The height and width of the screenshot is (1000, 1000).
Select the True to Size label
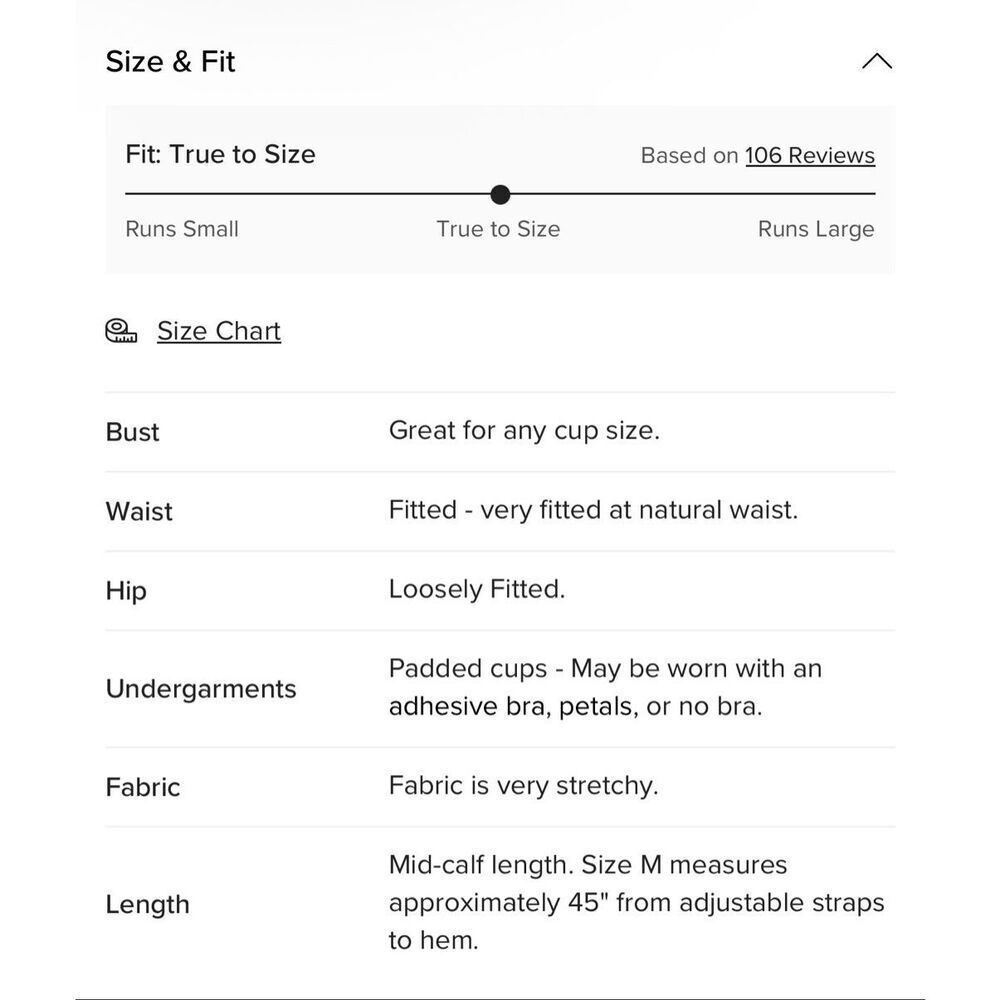coord(498,229)
